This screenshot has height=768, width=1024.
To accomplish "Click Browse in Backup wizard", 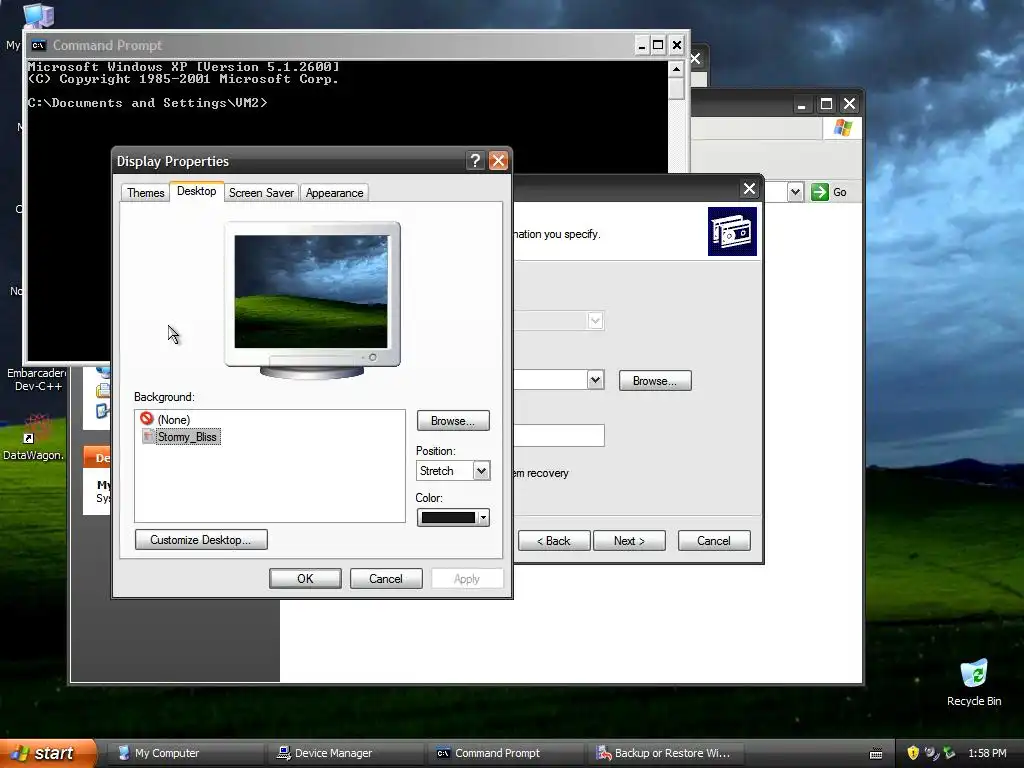I will pyautogui.click(x=655, y=381).
